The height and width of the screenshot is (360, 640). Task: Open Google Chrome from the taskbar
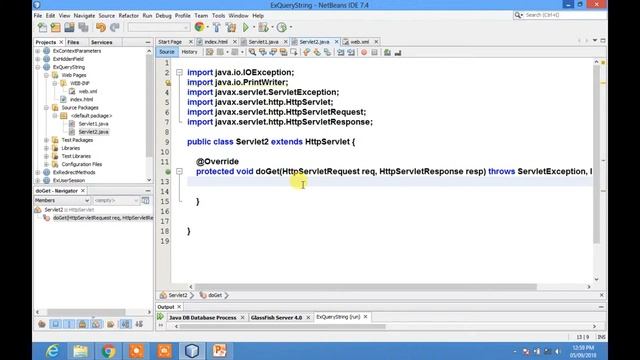(108, 351)
